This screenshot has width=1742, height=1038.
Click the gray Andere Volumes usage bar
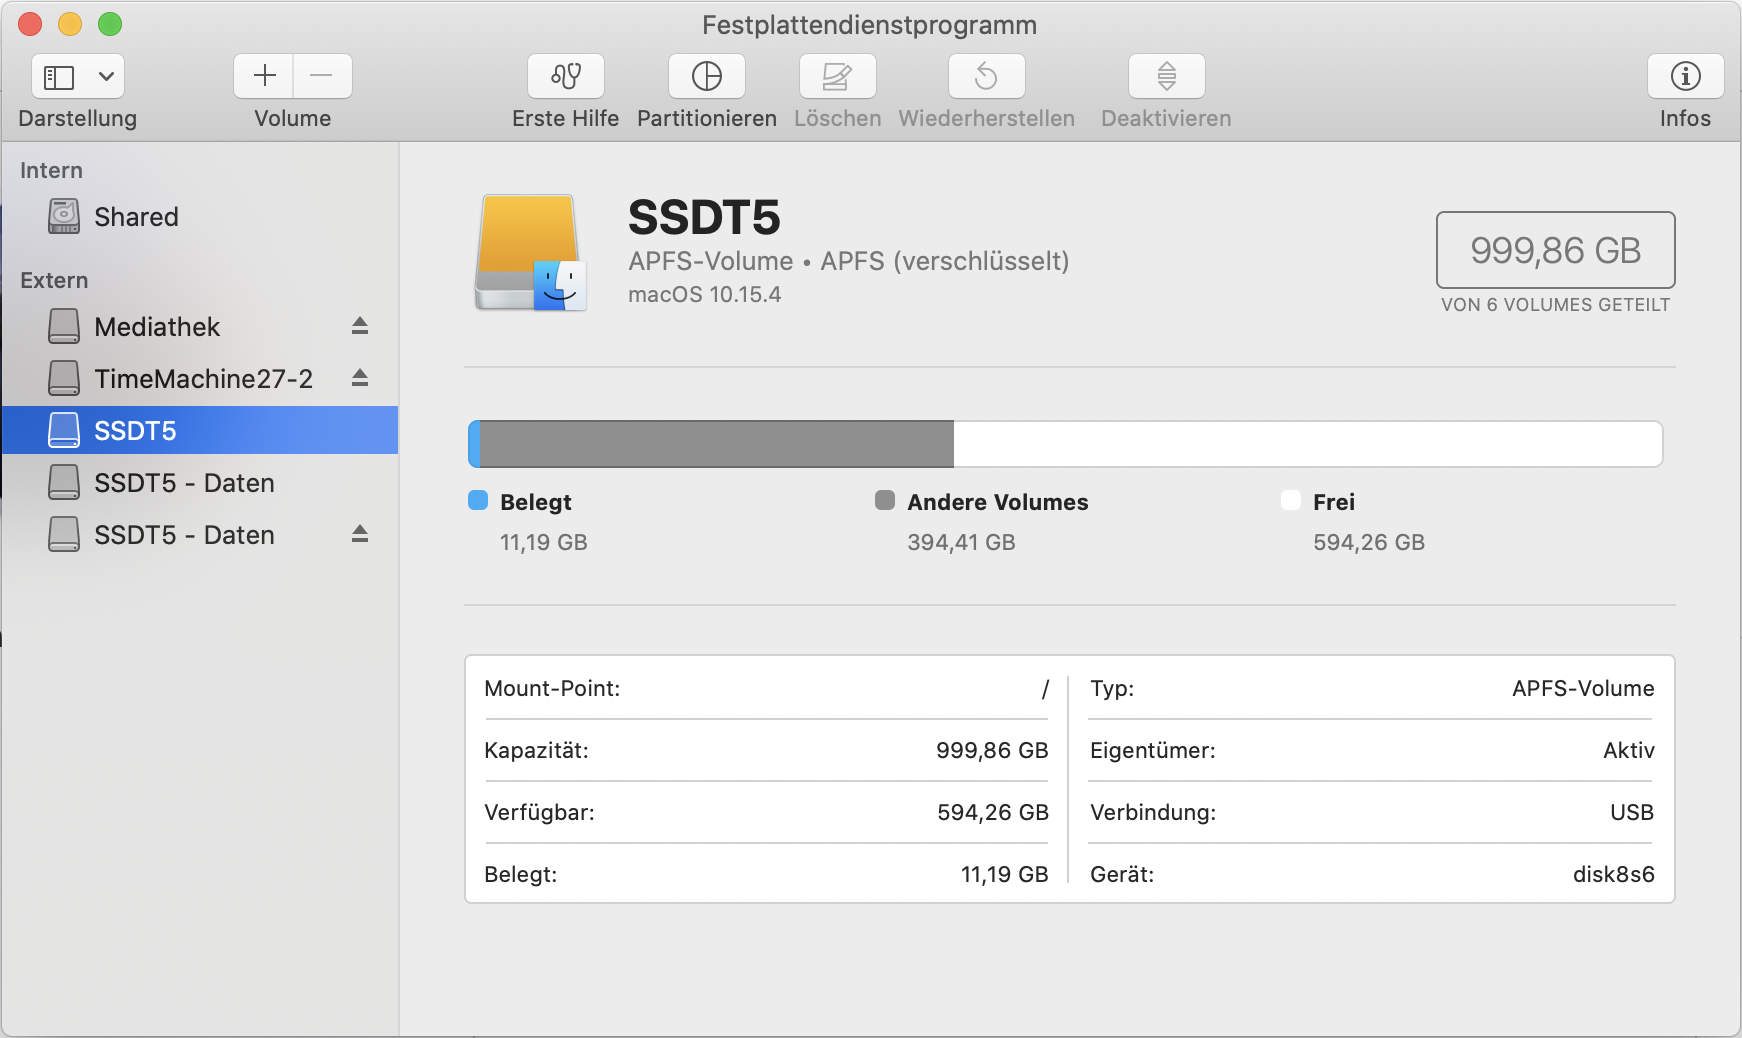pos(716,444)
